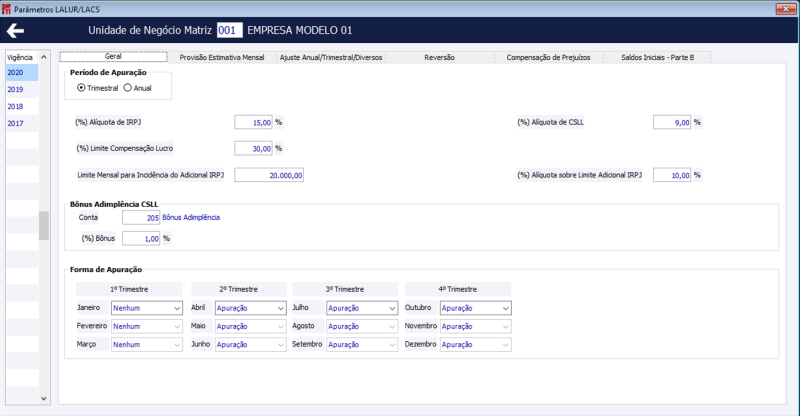Screen dimensions: 800x416
Task: Open the Junho dropdown
Action: (251, 345)
